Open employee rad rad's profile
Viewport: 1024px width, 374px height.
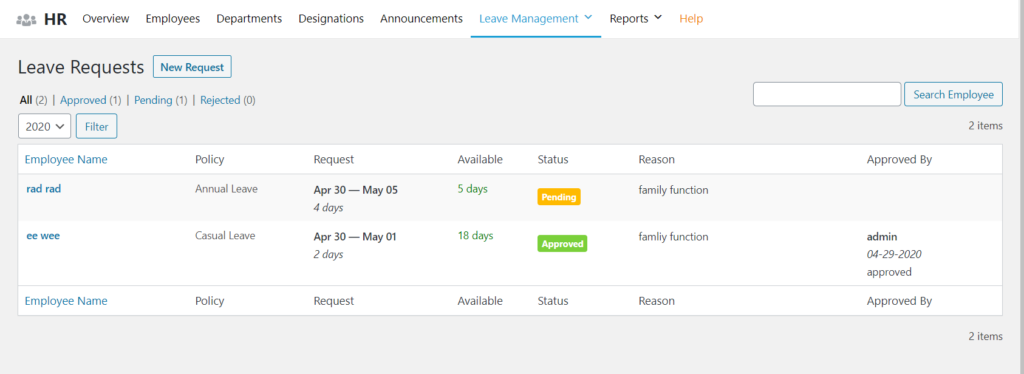click(x=44, y=189)
